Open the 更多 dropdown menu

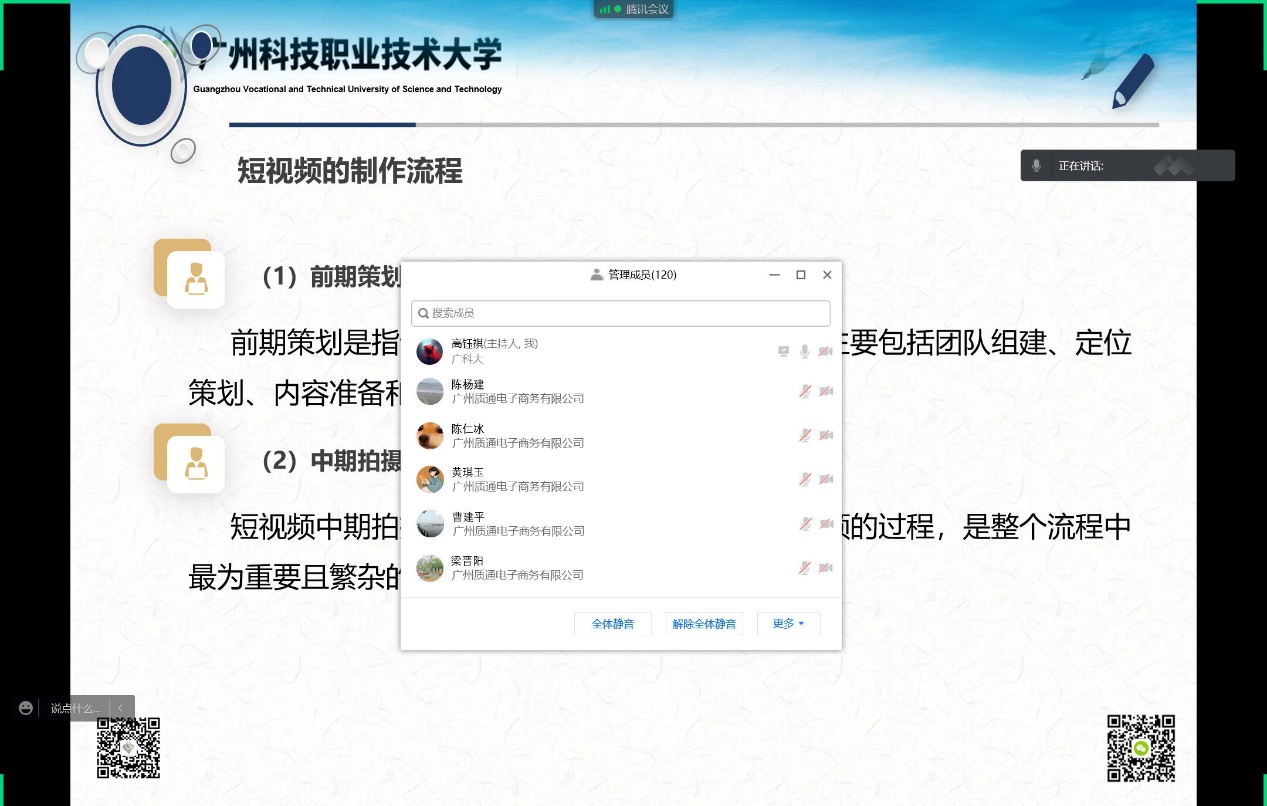[788, 624]
